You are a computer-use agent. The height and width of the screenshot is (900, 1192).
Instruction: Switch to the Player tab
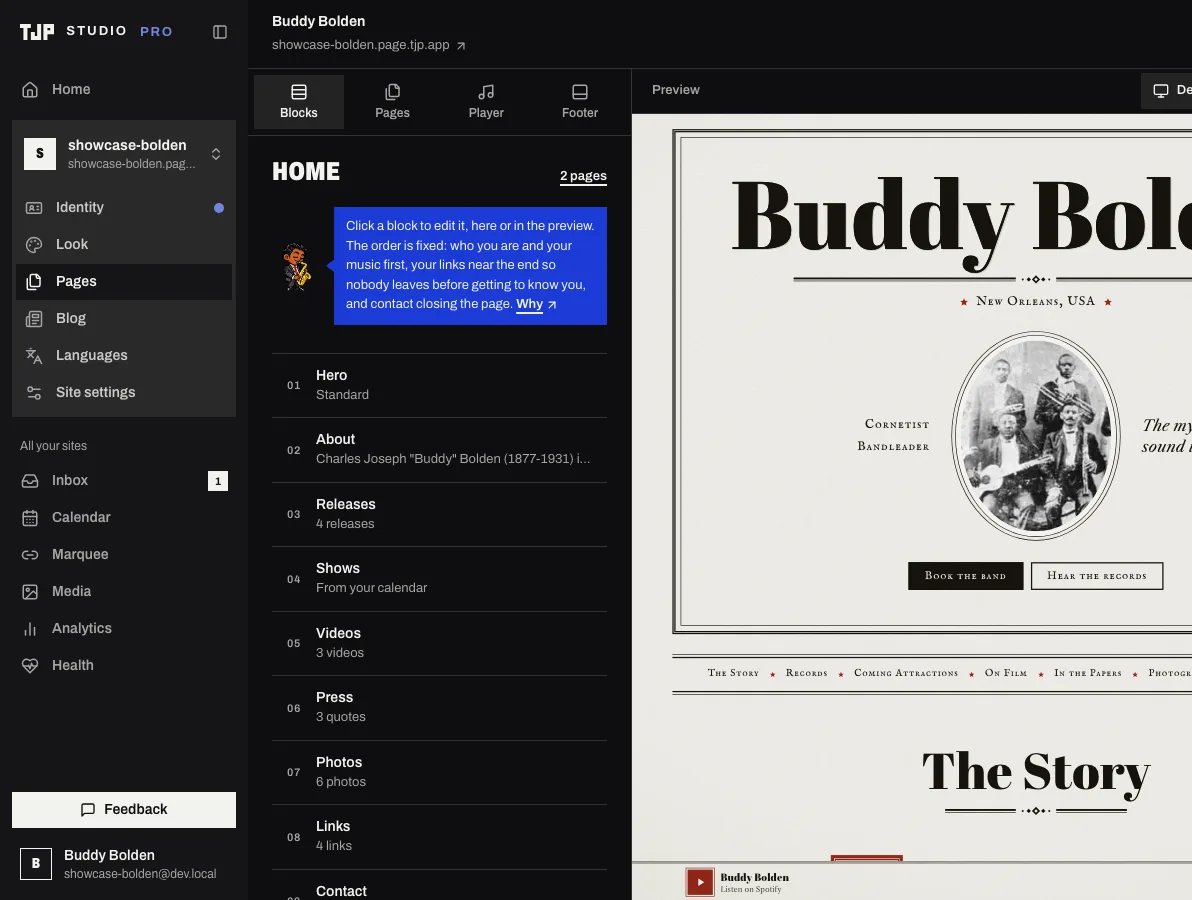pos(486,102)
